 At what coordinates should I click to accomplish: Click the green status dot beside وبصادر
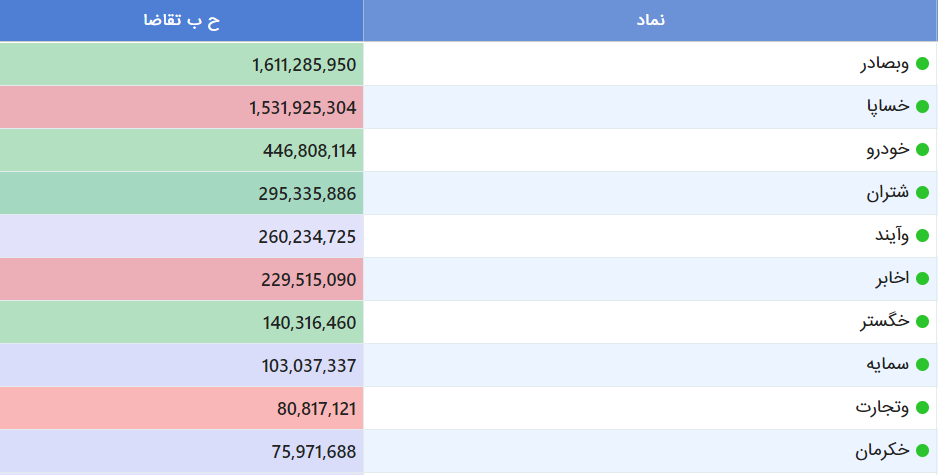[922, 63]
